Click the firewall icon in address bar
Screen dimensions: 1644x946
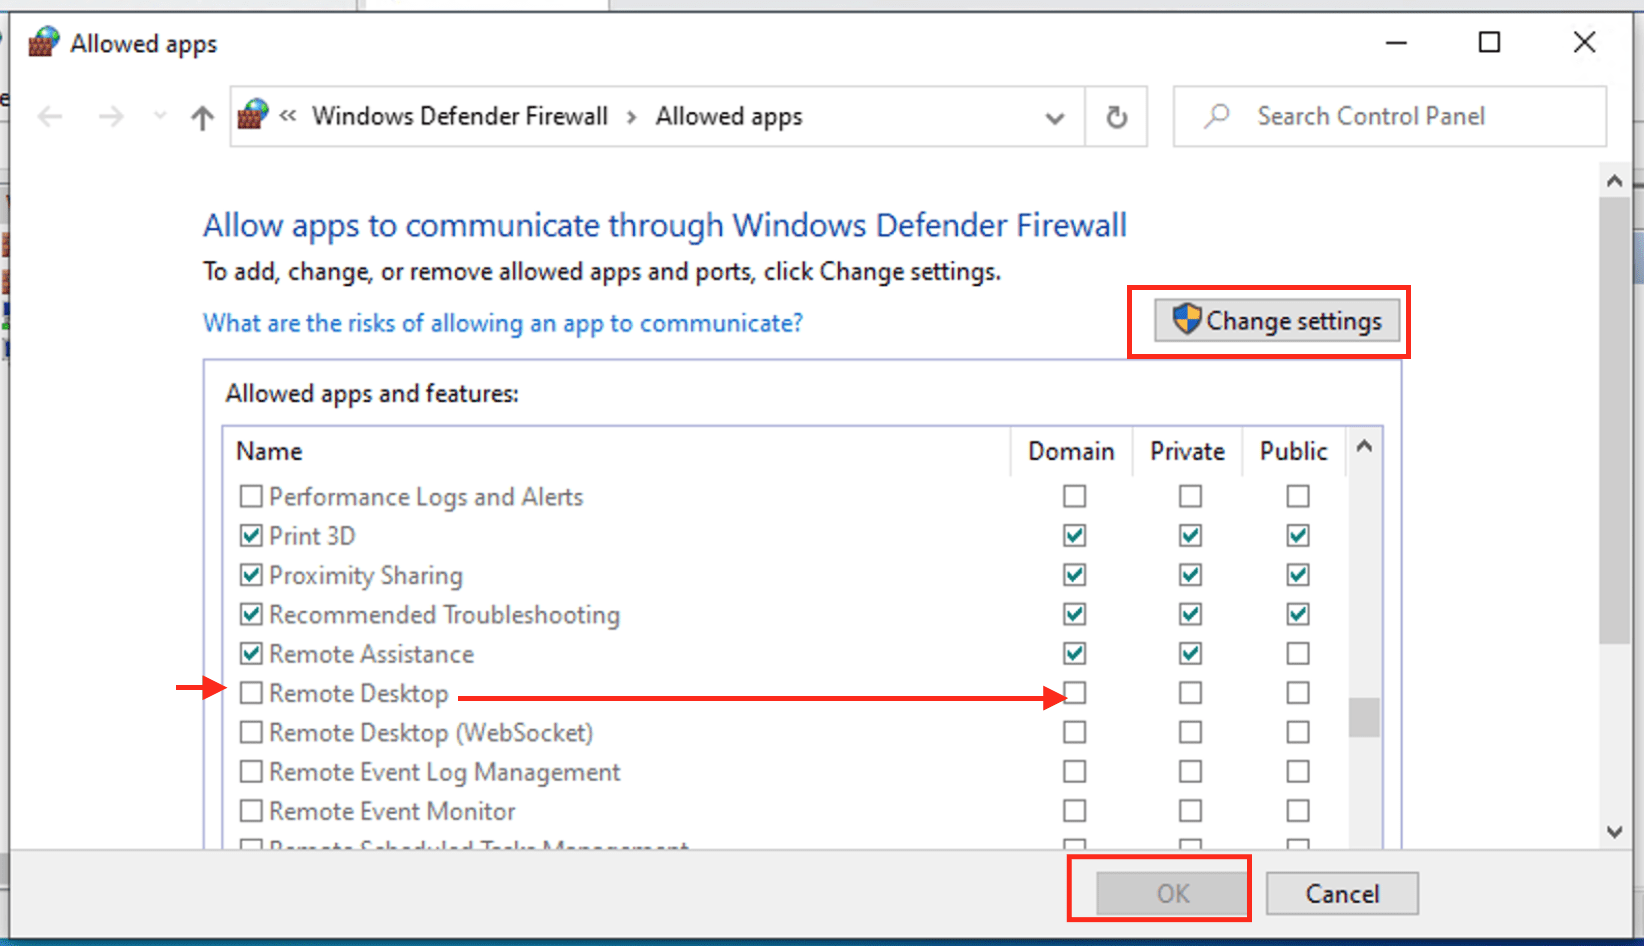[253, 116]
